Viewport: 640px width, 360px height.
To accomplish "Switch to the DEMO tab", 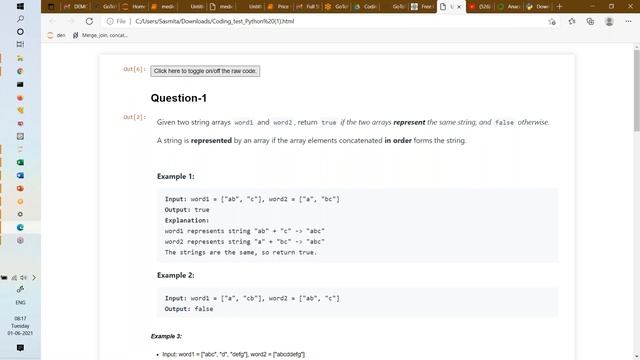I will [76, 7].
